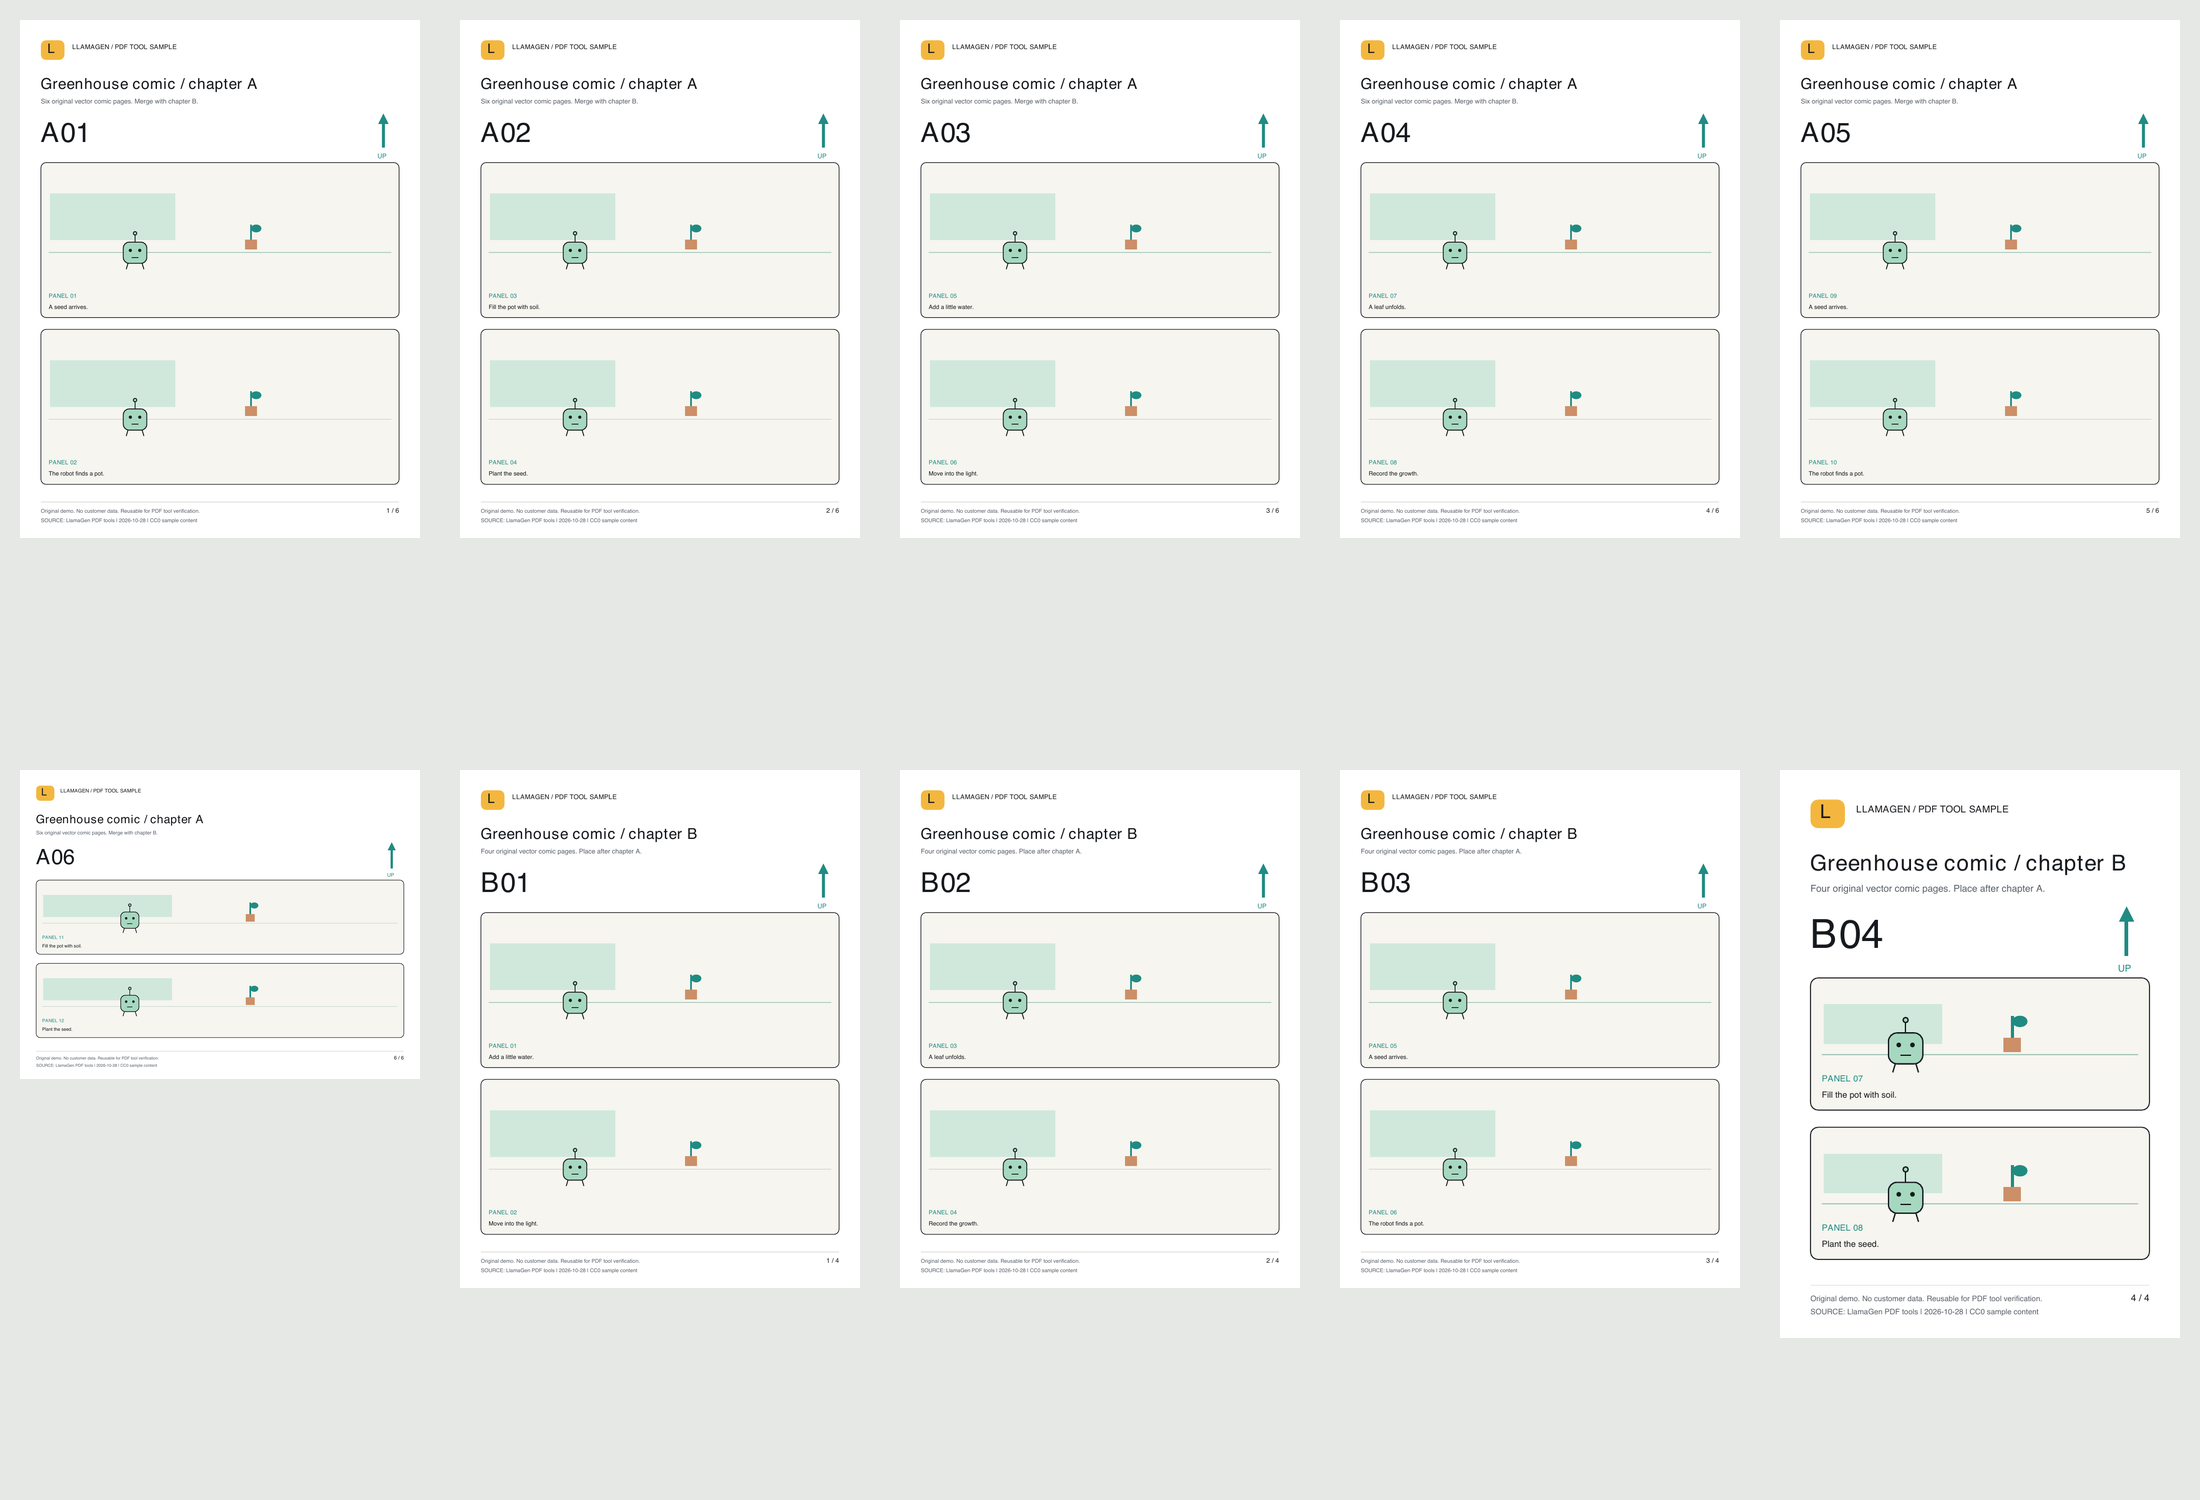This screenshot has width=2200, height=1500.
Task: Click the UP arrow on page A02
Action: click(823, 133)
